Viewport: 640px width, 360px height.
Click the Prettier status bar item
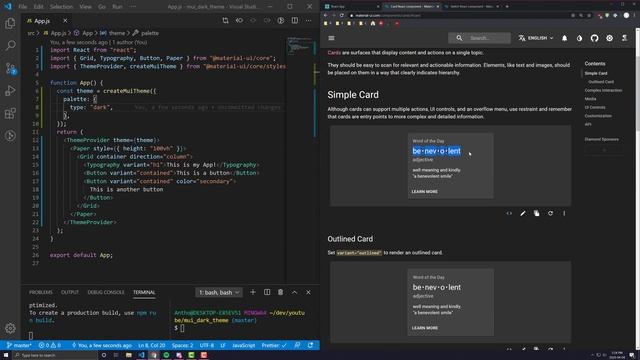point(274,345)
